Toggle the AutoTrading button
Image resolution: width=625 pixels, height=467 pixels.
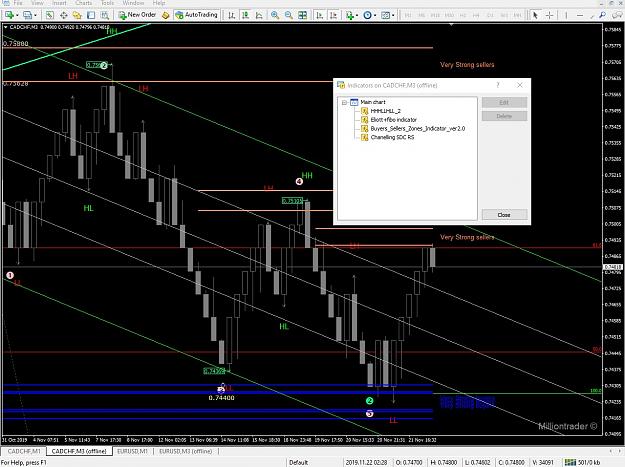coord(197,15)
